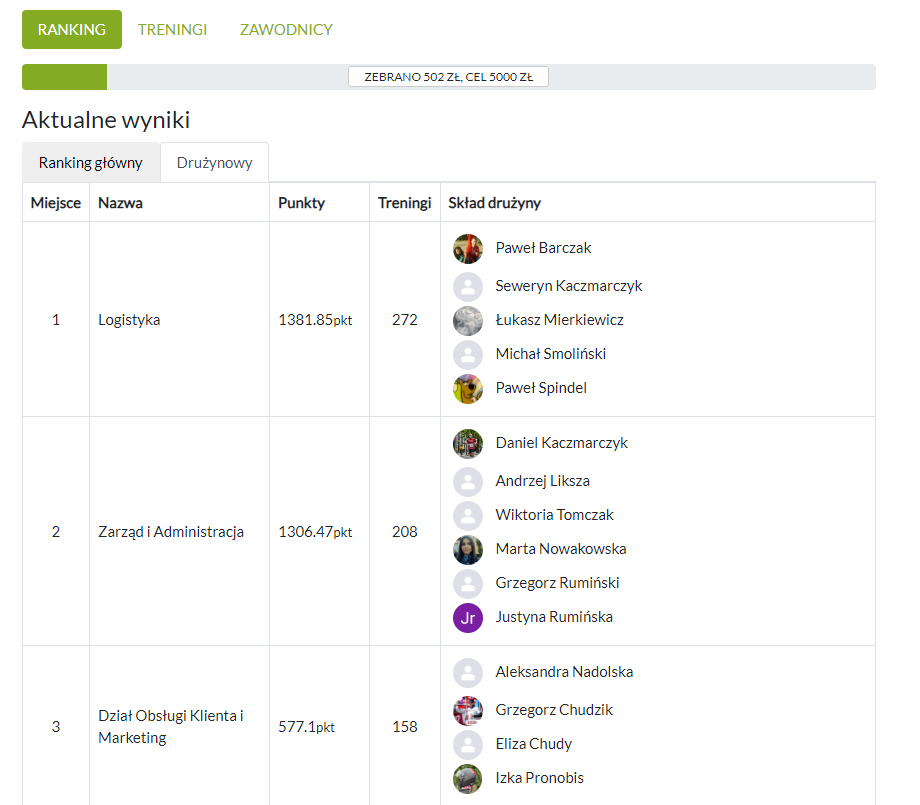920x805 pixels.
Task: Select the Drużynowy ranking tab
Action: [214, 163]
